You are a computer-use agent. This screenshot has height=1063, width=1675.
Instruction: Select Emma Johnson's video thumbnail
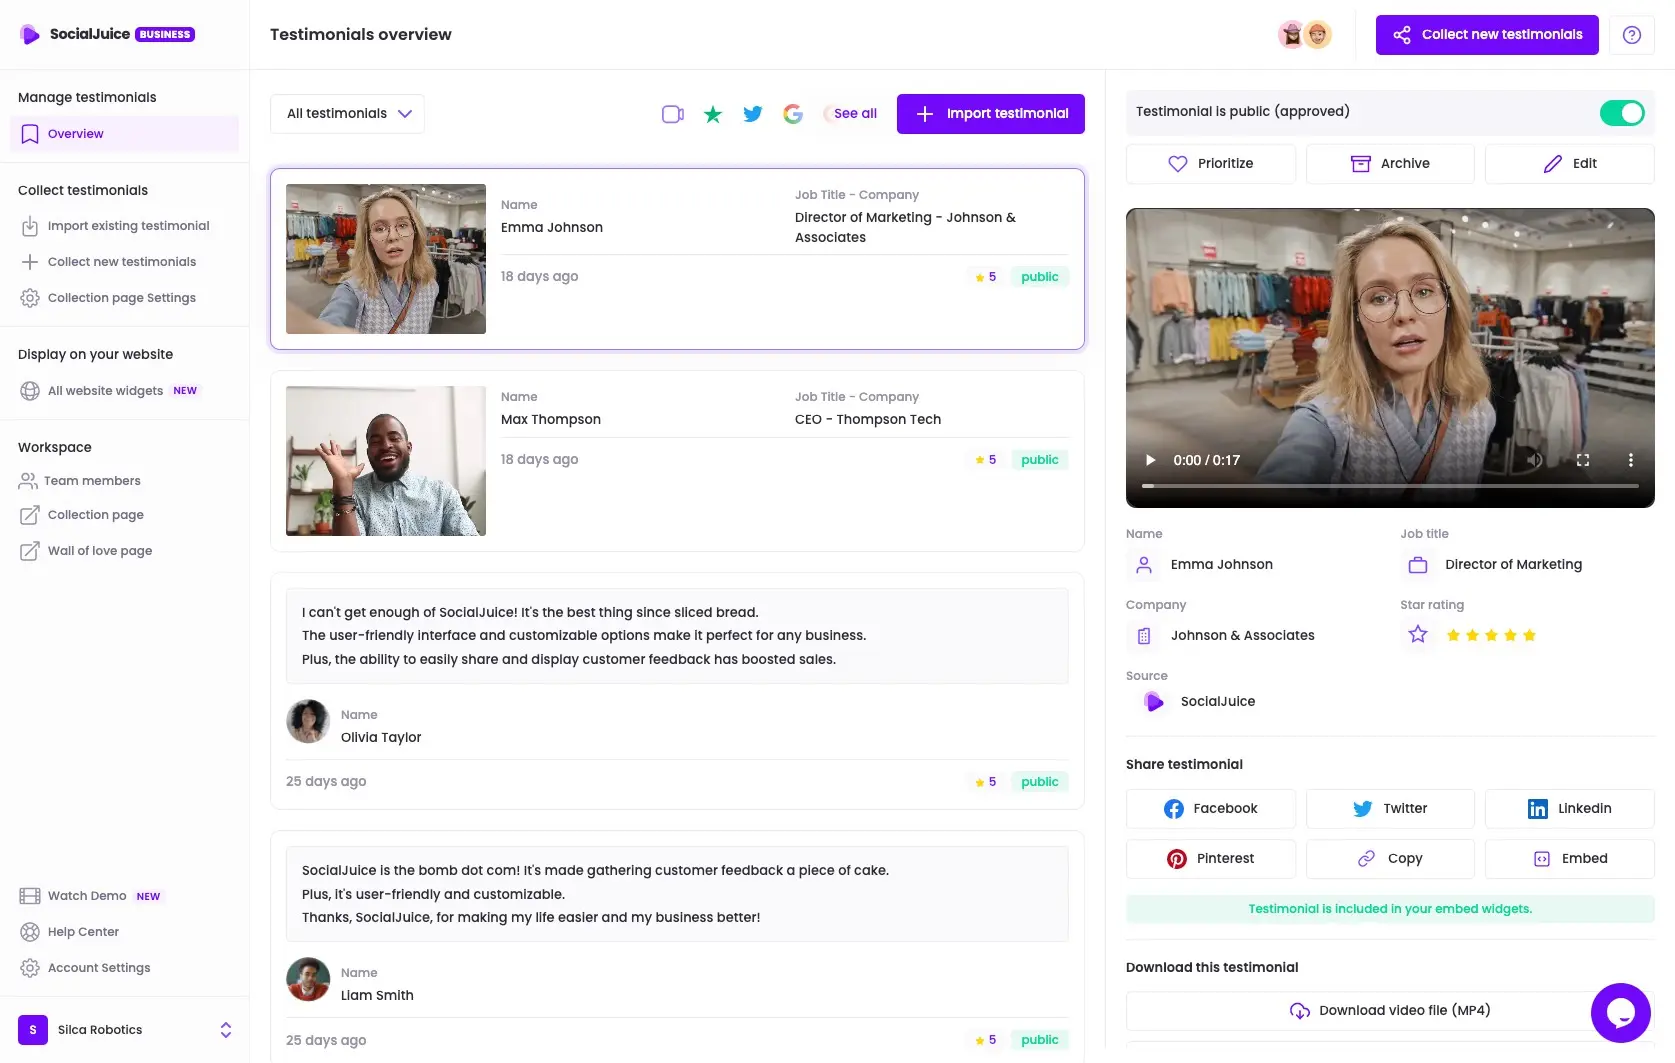click(386, 259)
